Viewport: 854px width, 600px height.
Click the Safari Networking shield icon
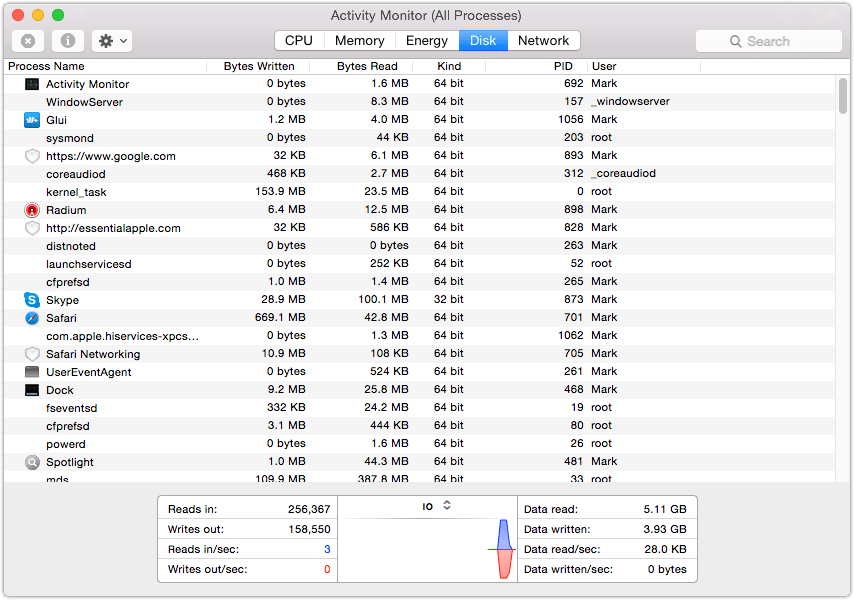32,354
